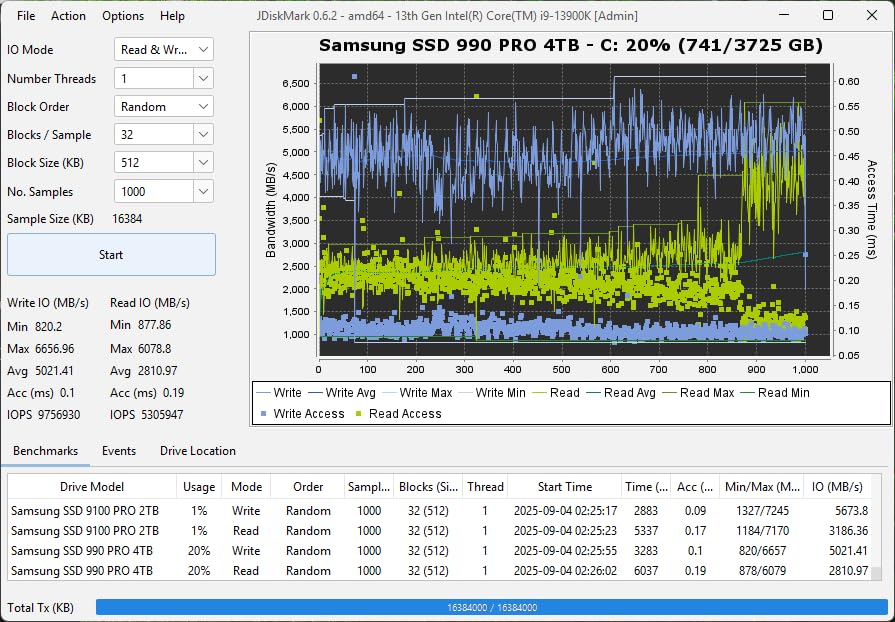Open the File menu
895x622 pixels.
click(x=26, y=16)
